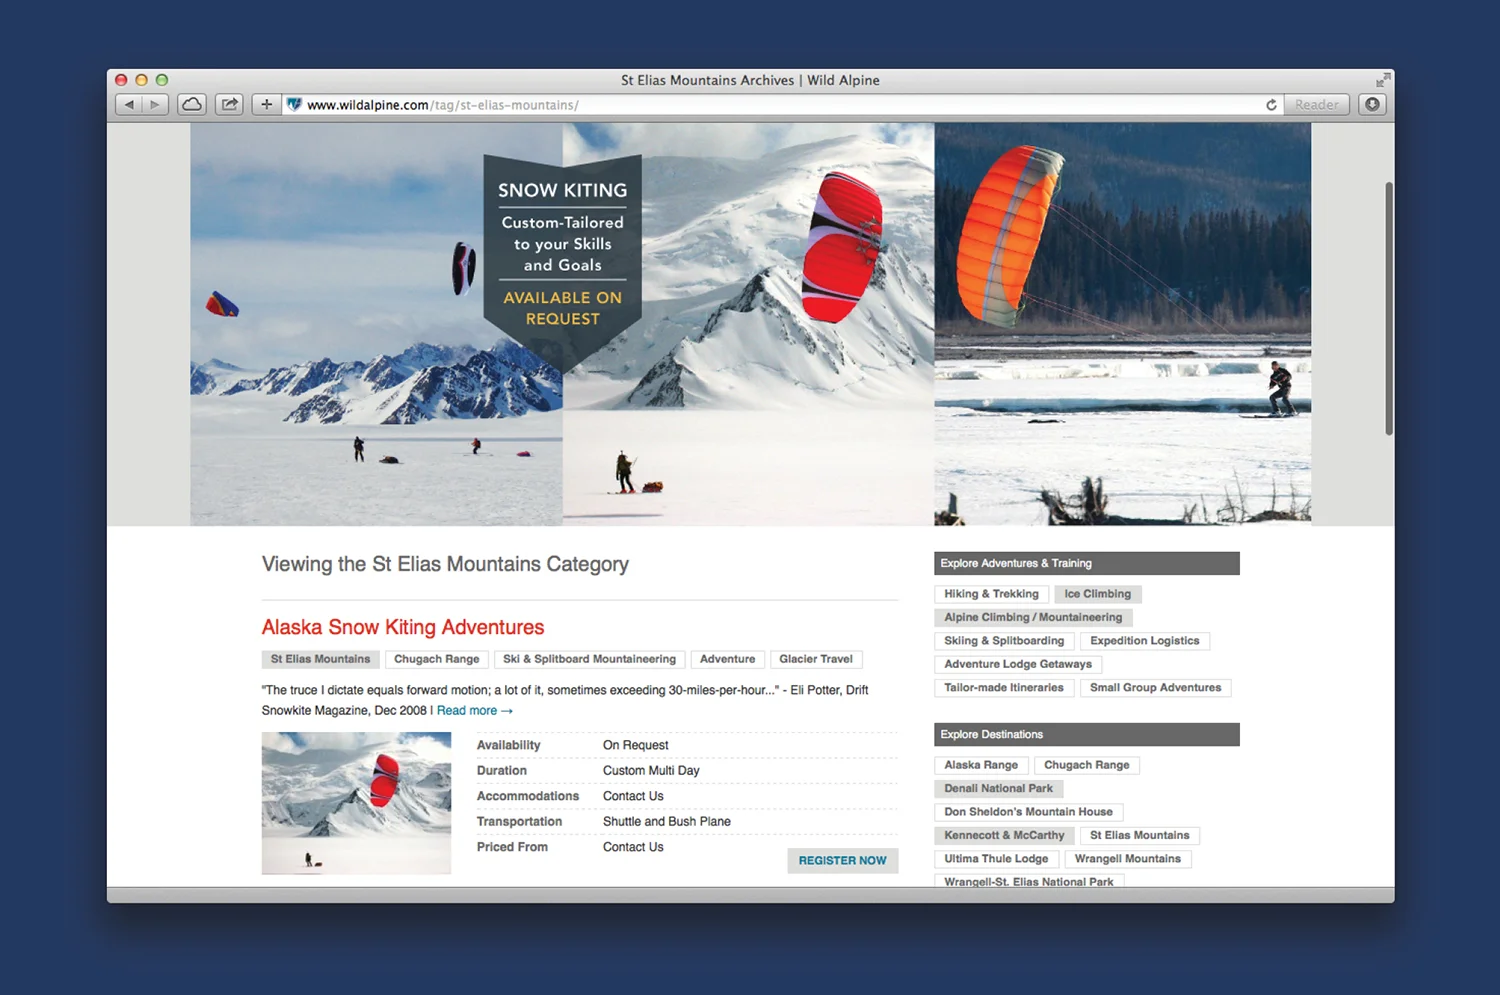Click the Reader button
Viewport: 1500px width, 995px height.
pyautogui.click(x=1316, y=104)
